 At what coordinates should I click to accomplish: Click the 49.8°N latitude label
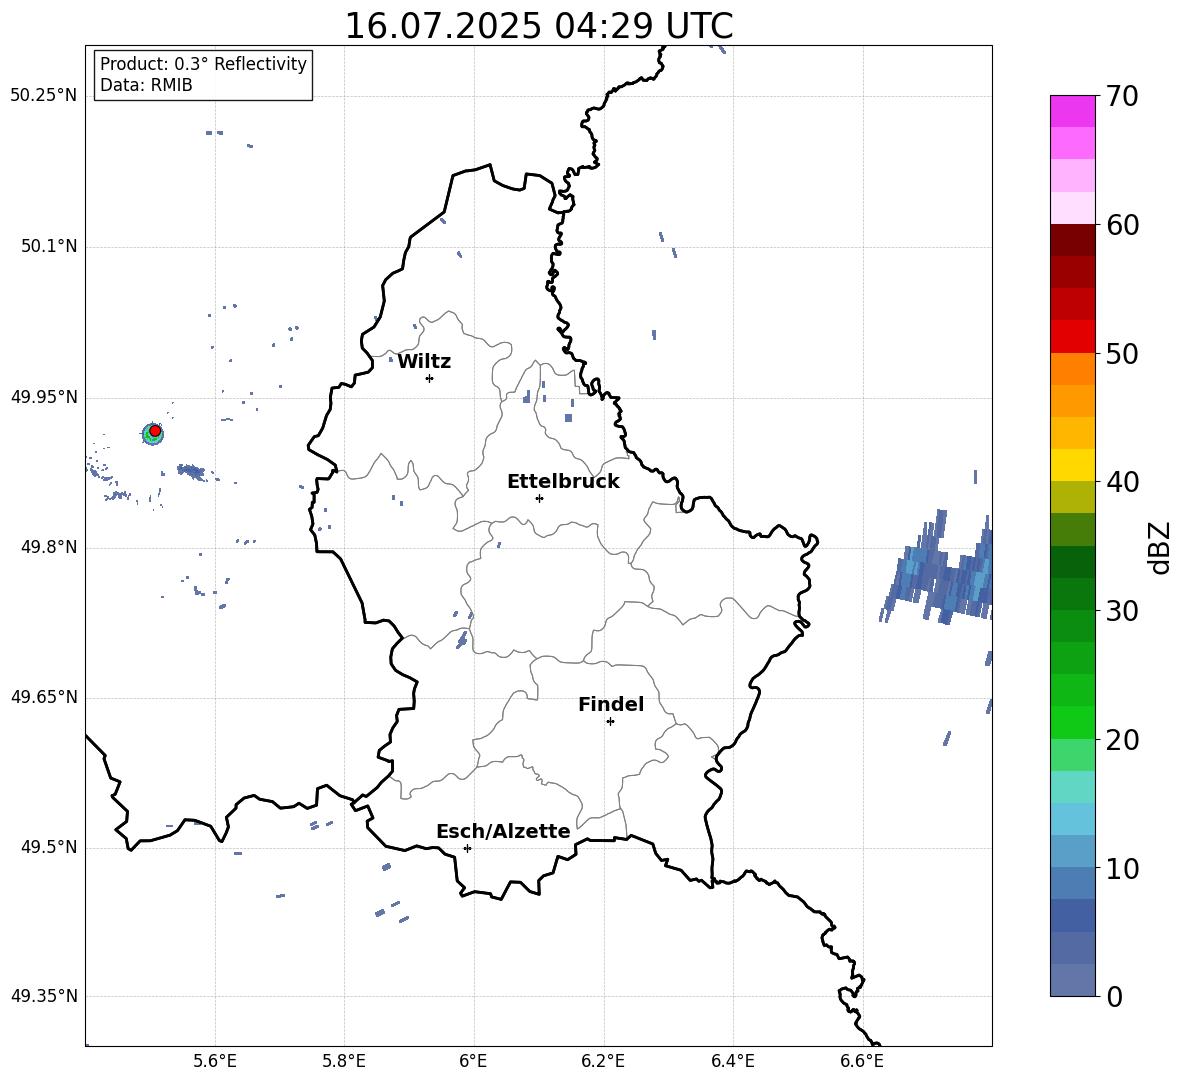pos(49,547)
